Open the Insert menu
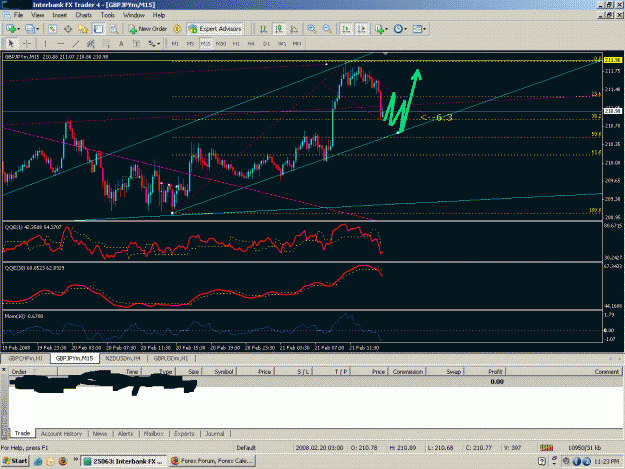The width and height of the screenshot is (625, 469). tap(60, 15)
